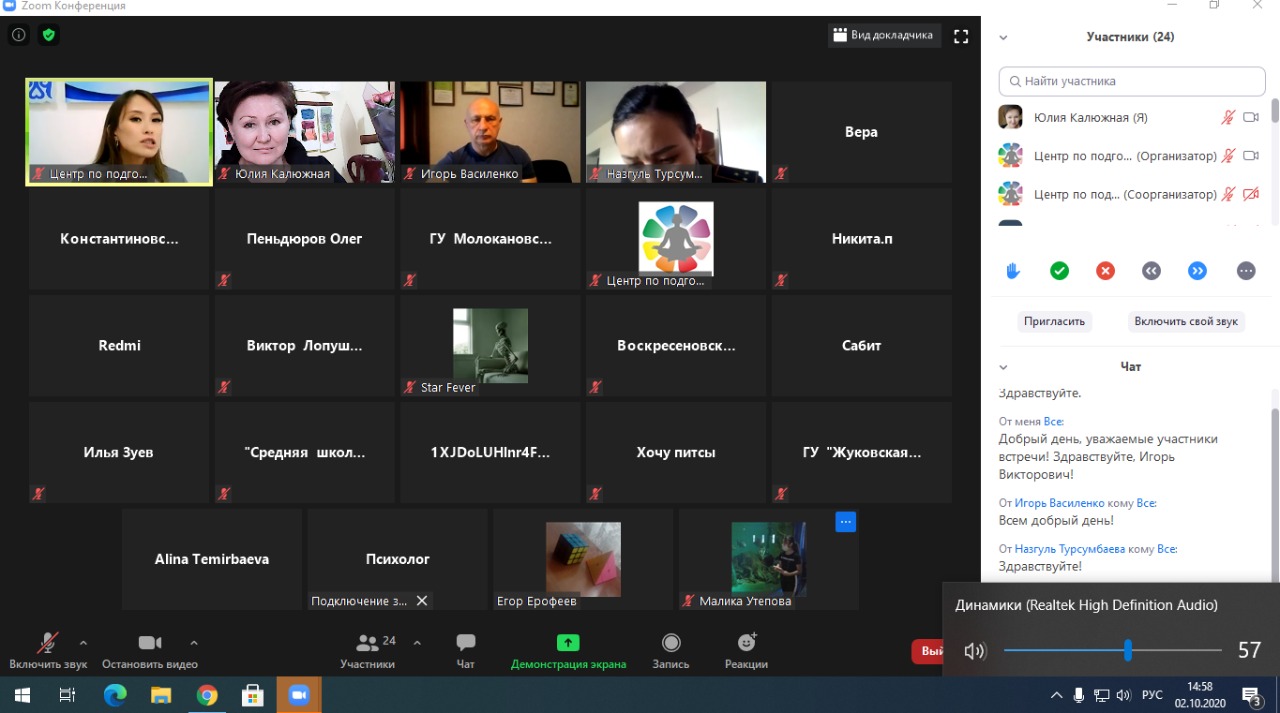Open the 'Чат' item in bottom toolbar

coord(466,649)
